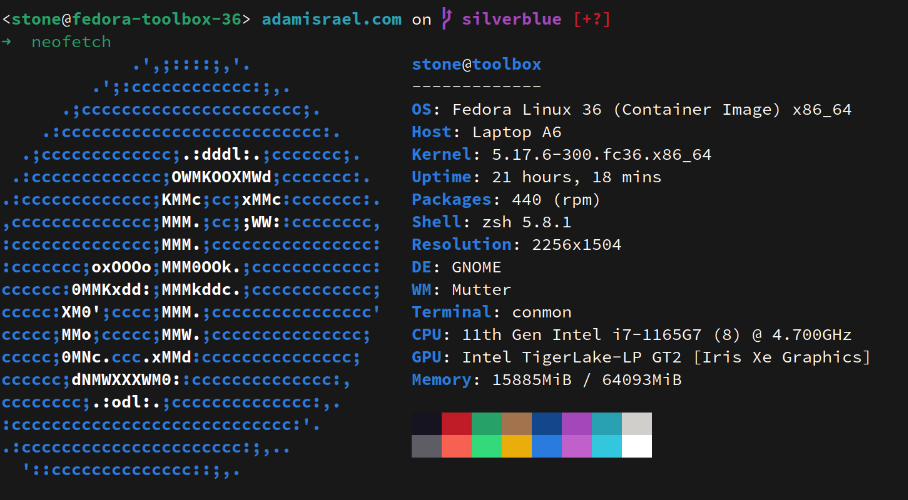Click the 'Memory' label
This screenshot has width=908, height=500.
pos(441,380)
